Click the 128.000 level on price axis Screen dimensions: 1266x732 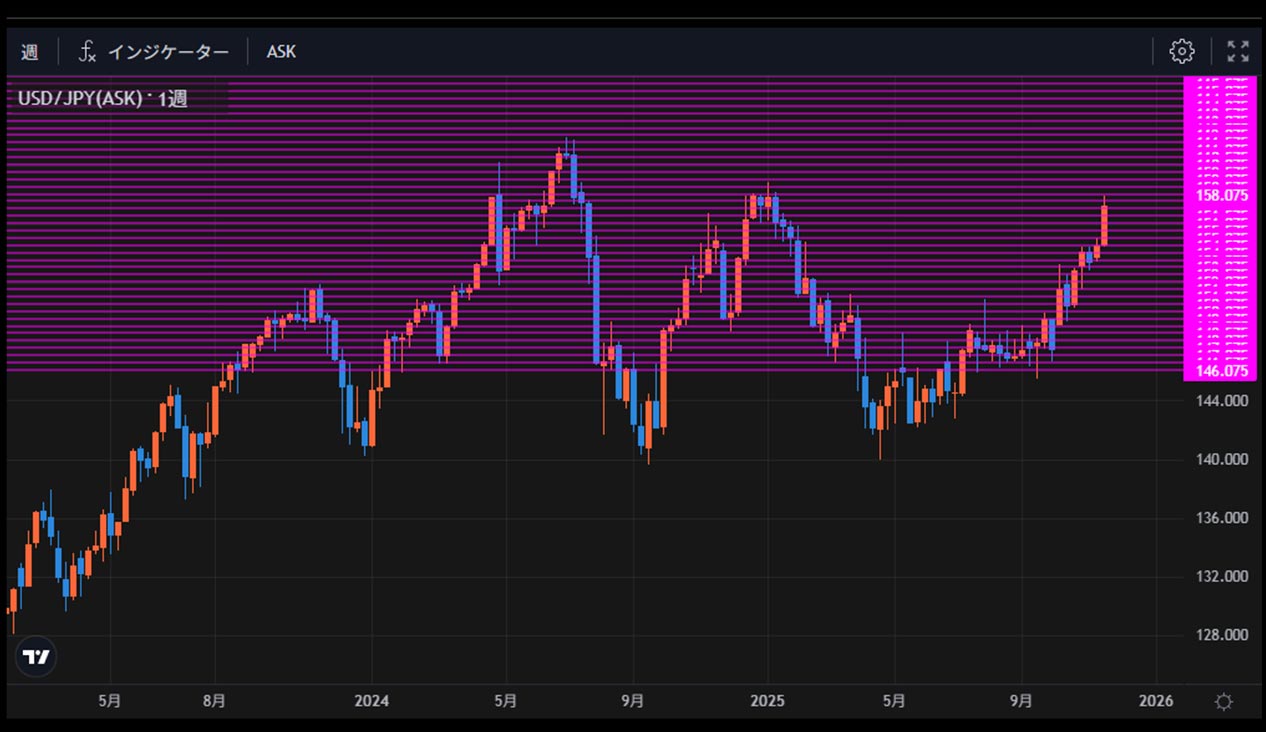(1221, 635)
